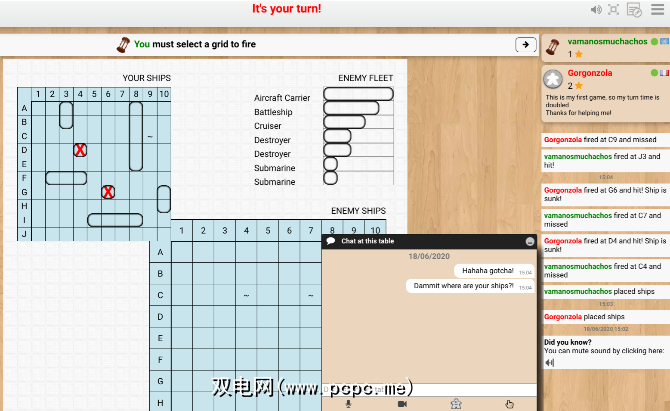Click log entry 'vamanosmuchachos fired at J3 and hit!'
The width and height of the screenshot is (670, 411).
tap(606, 161)
